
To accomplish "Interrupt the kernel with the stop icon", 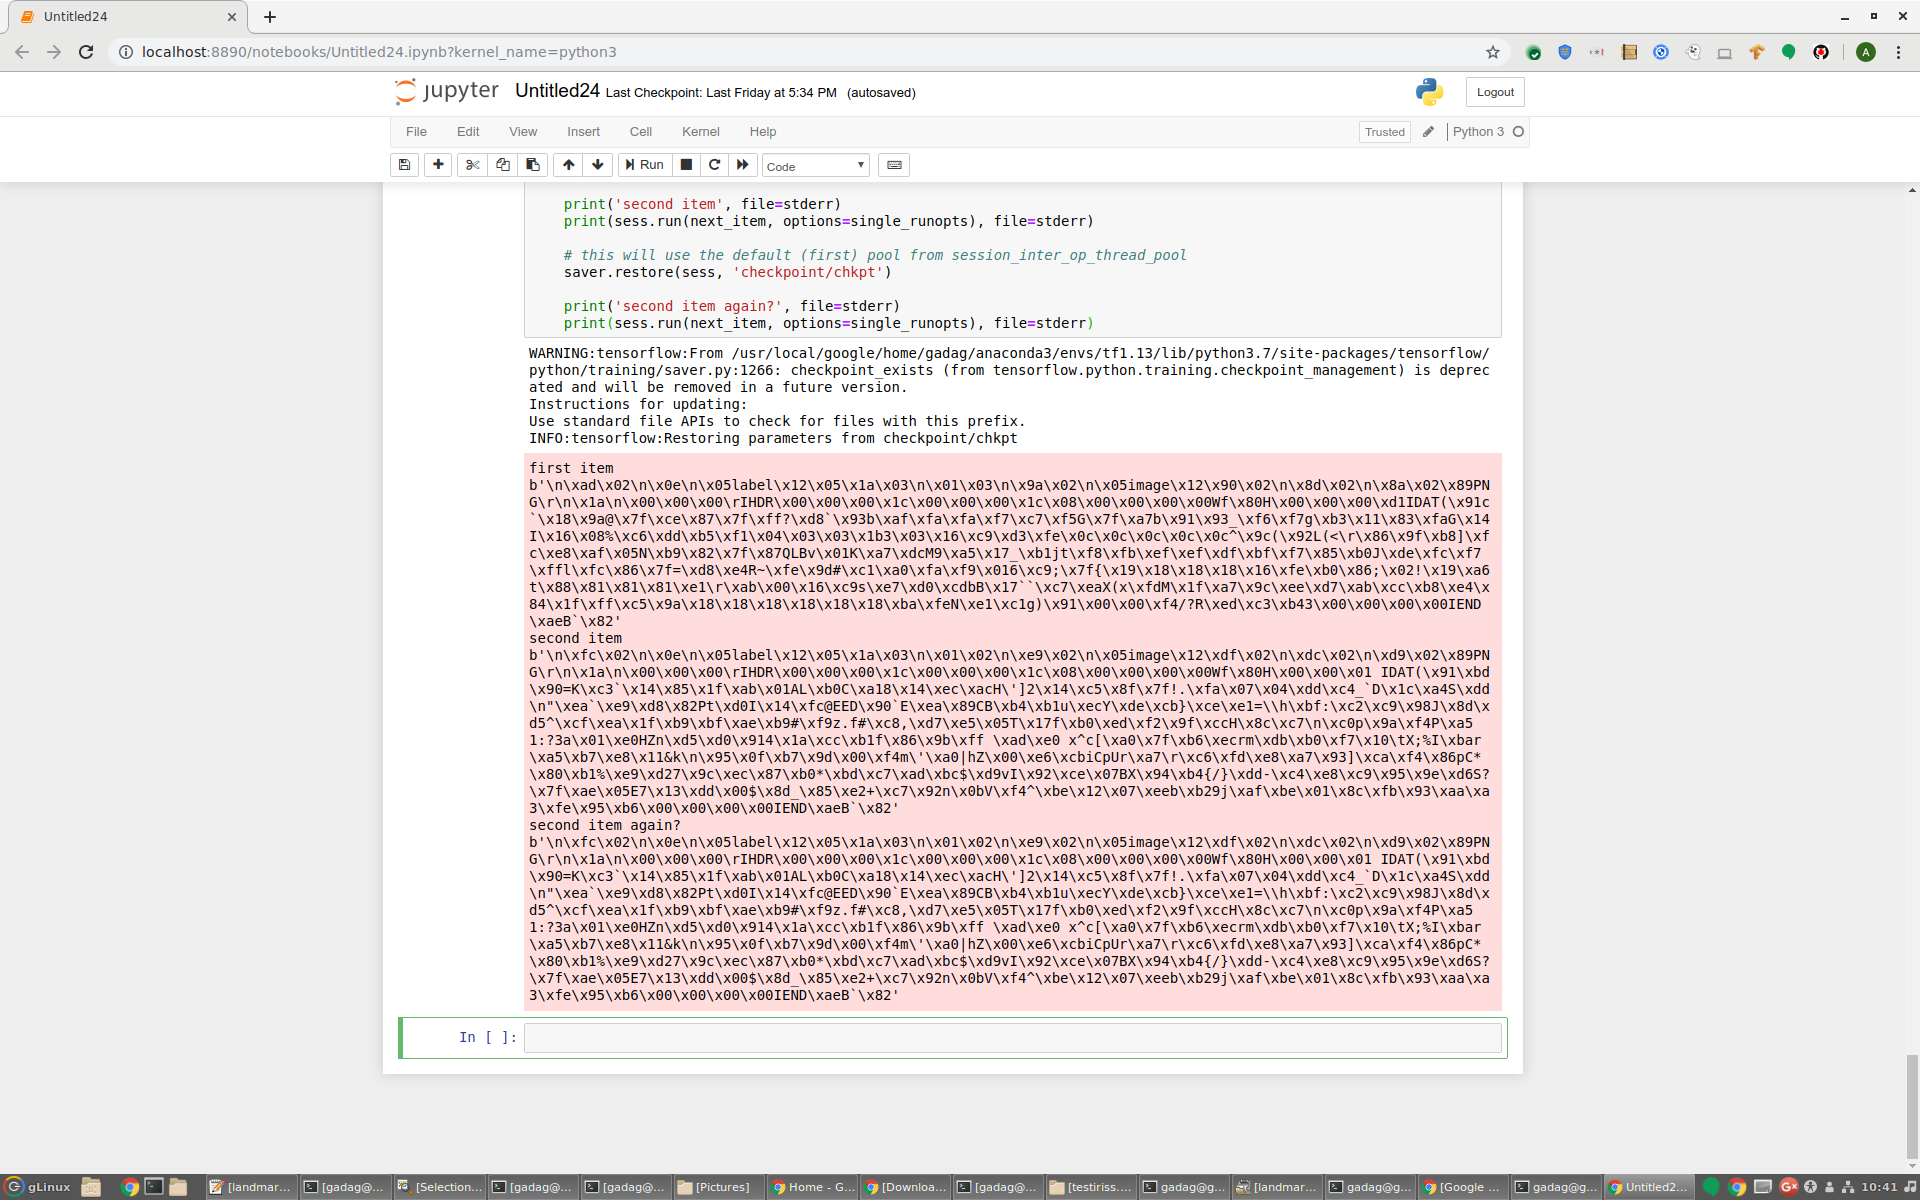I will tap(686, 165).
